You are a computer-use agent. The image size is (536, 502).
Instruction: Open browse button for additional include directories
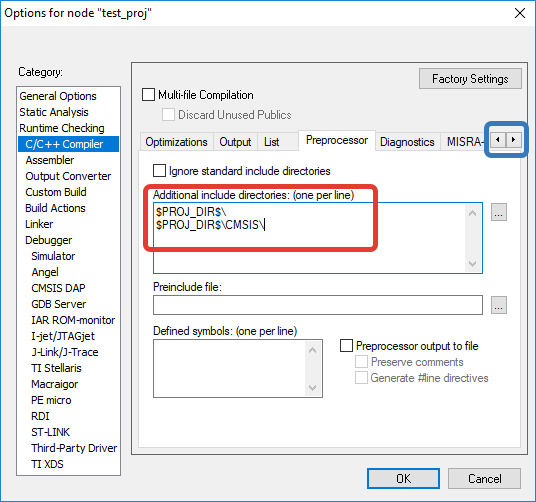499,212
